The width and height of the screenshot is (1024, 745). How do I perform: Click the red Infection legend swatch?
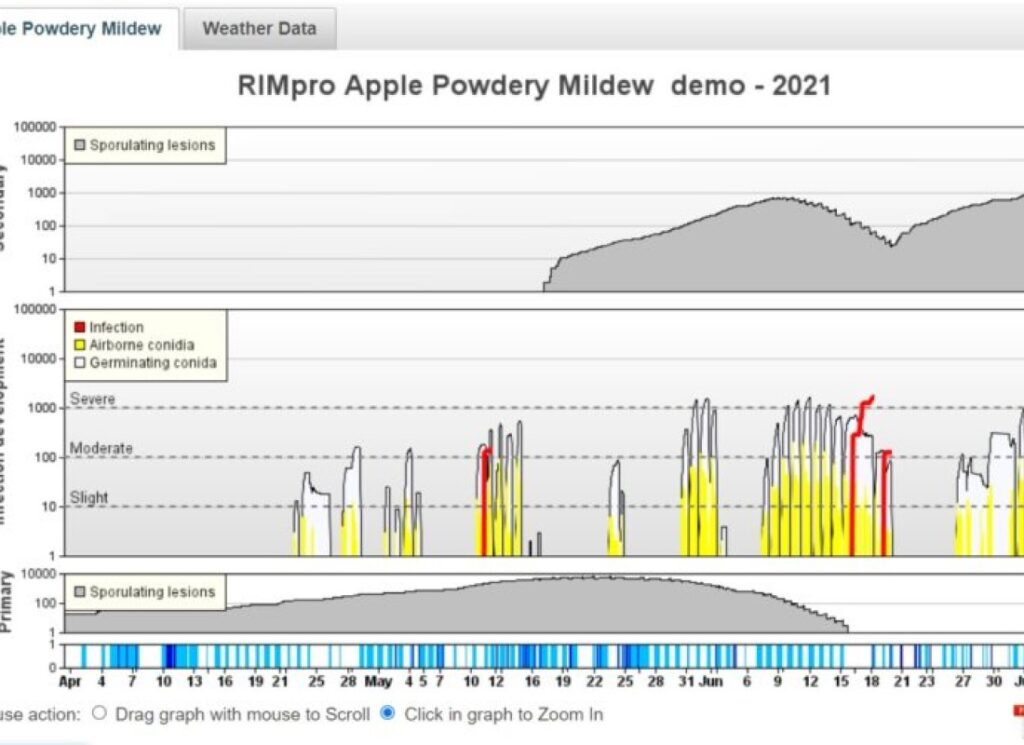pyautogui.click(x=80, y=327)
